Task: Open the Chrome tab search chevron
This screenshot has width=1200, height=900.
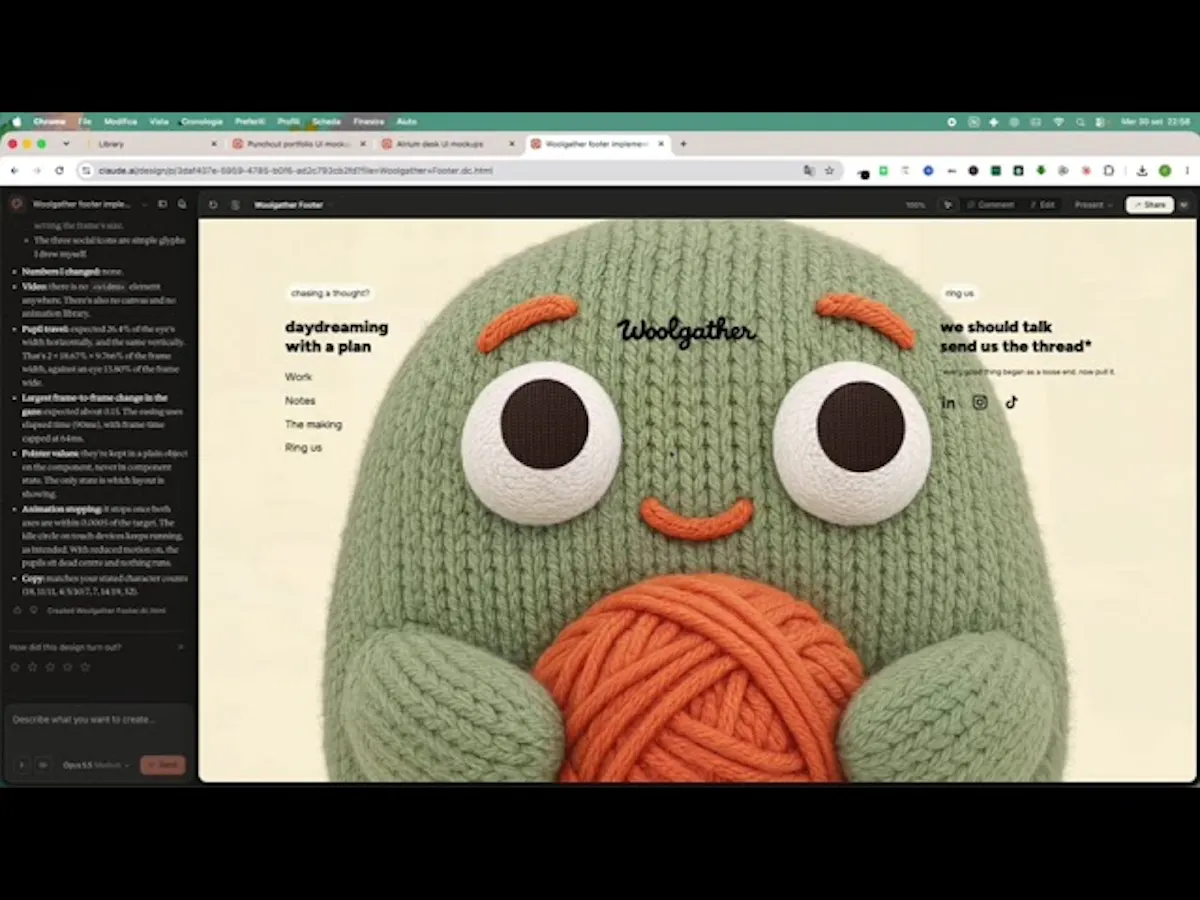Action: 66,144
